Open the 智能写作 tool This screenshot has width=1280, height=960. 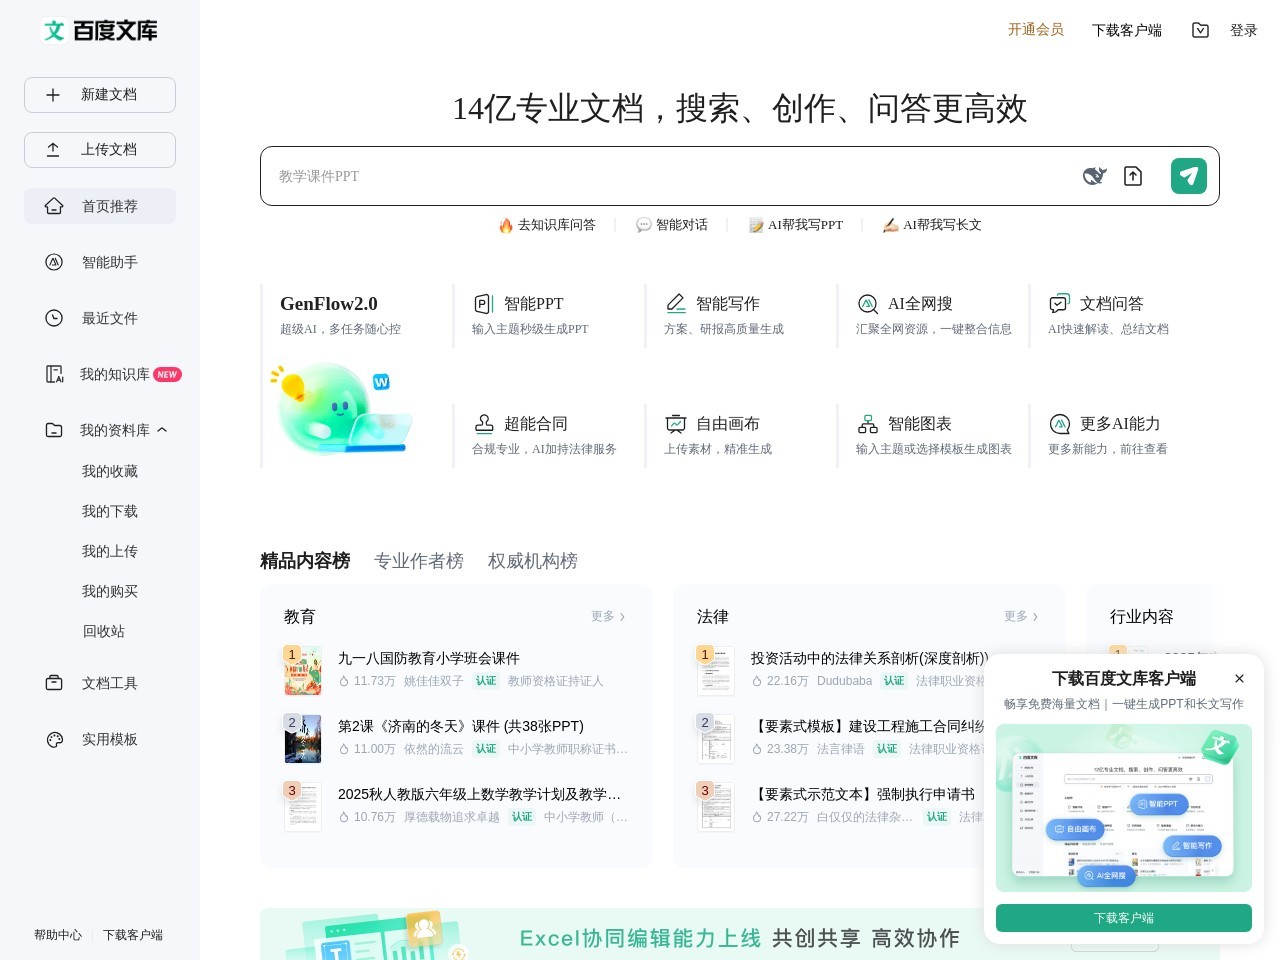pyautogui.click(x=725, y=314)
